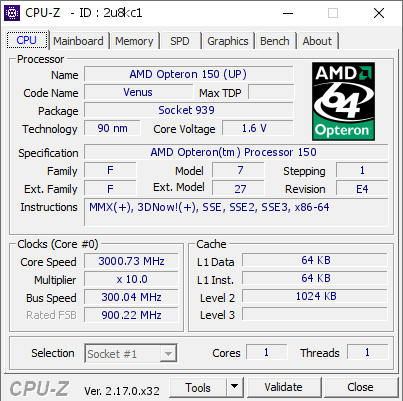Click the Package value Socket 939
403x401 pixels.
pos(189,110)
